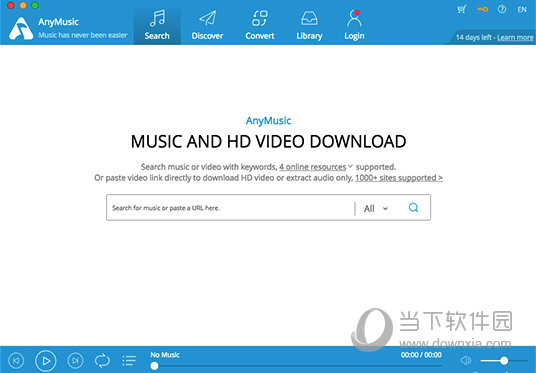Click the AnyMusic logo icon
Screen dimensions: 536x373
click(x=21, y=28)
